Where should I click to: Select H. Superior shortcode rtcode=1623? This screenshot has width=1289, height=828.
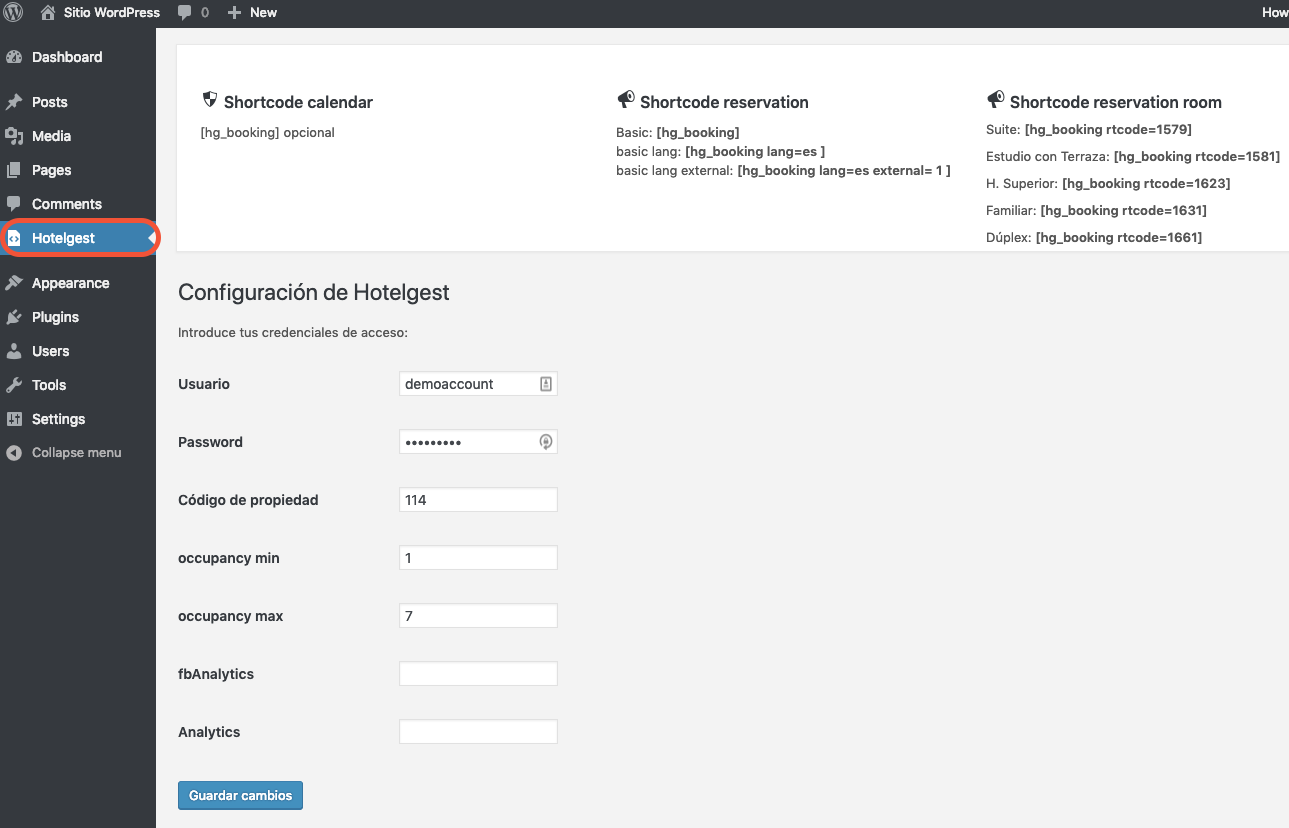[x=1108, y=183]
